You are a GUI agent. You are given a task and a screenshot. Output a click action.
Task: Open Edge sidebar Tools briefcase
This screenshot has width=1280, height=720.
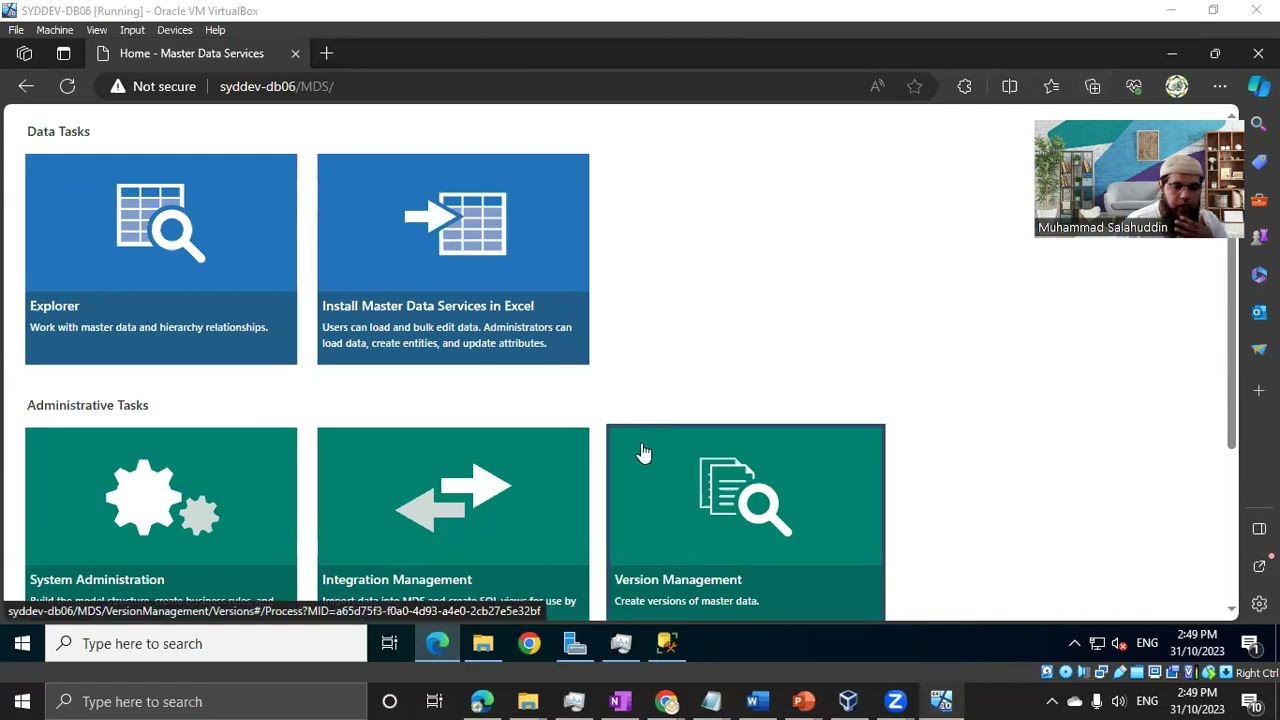[1259, 199]
